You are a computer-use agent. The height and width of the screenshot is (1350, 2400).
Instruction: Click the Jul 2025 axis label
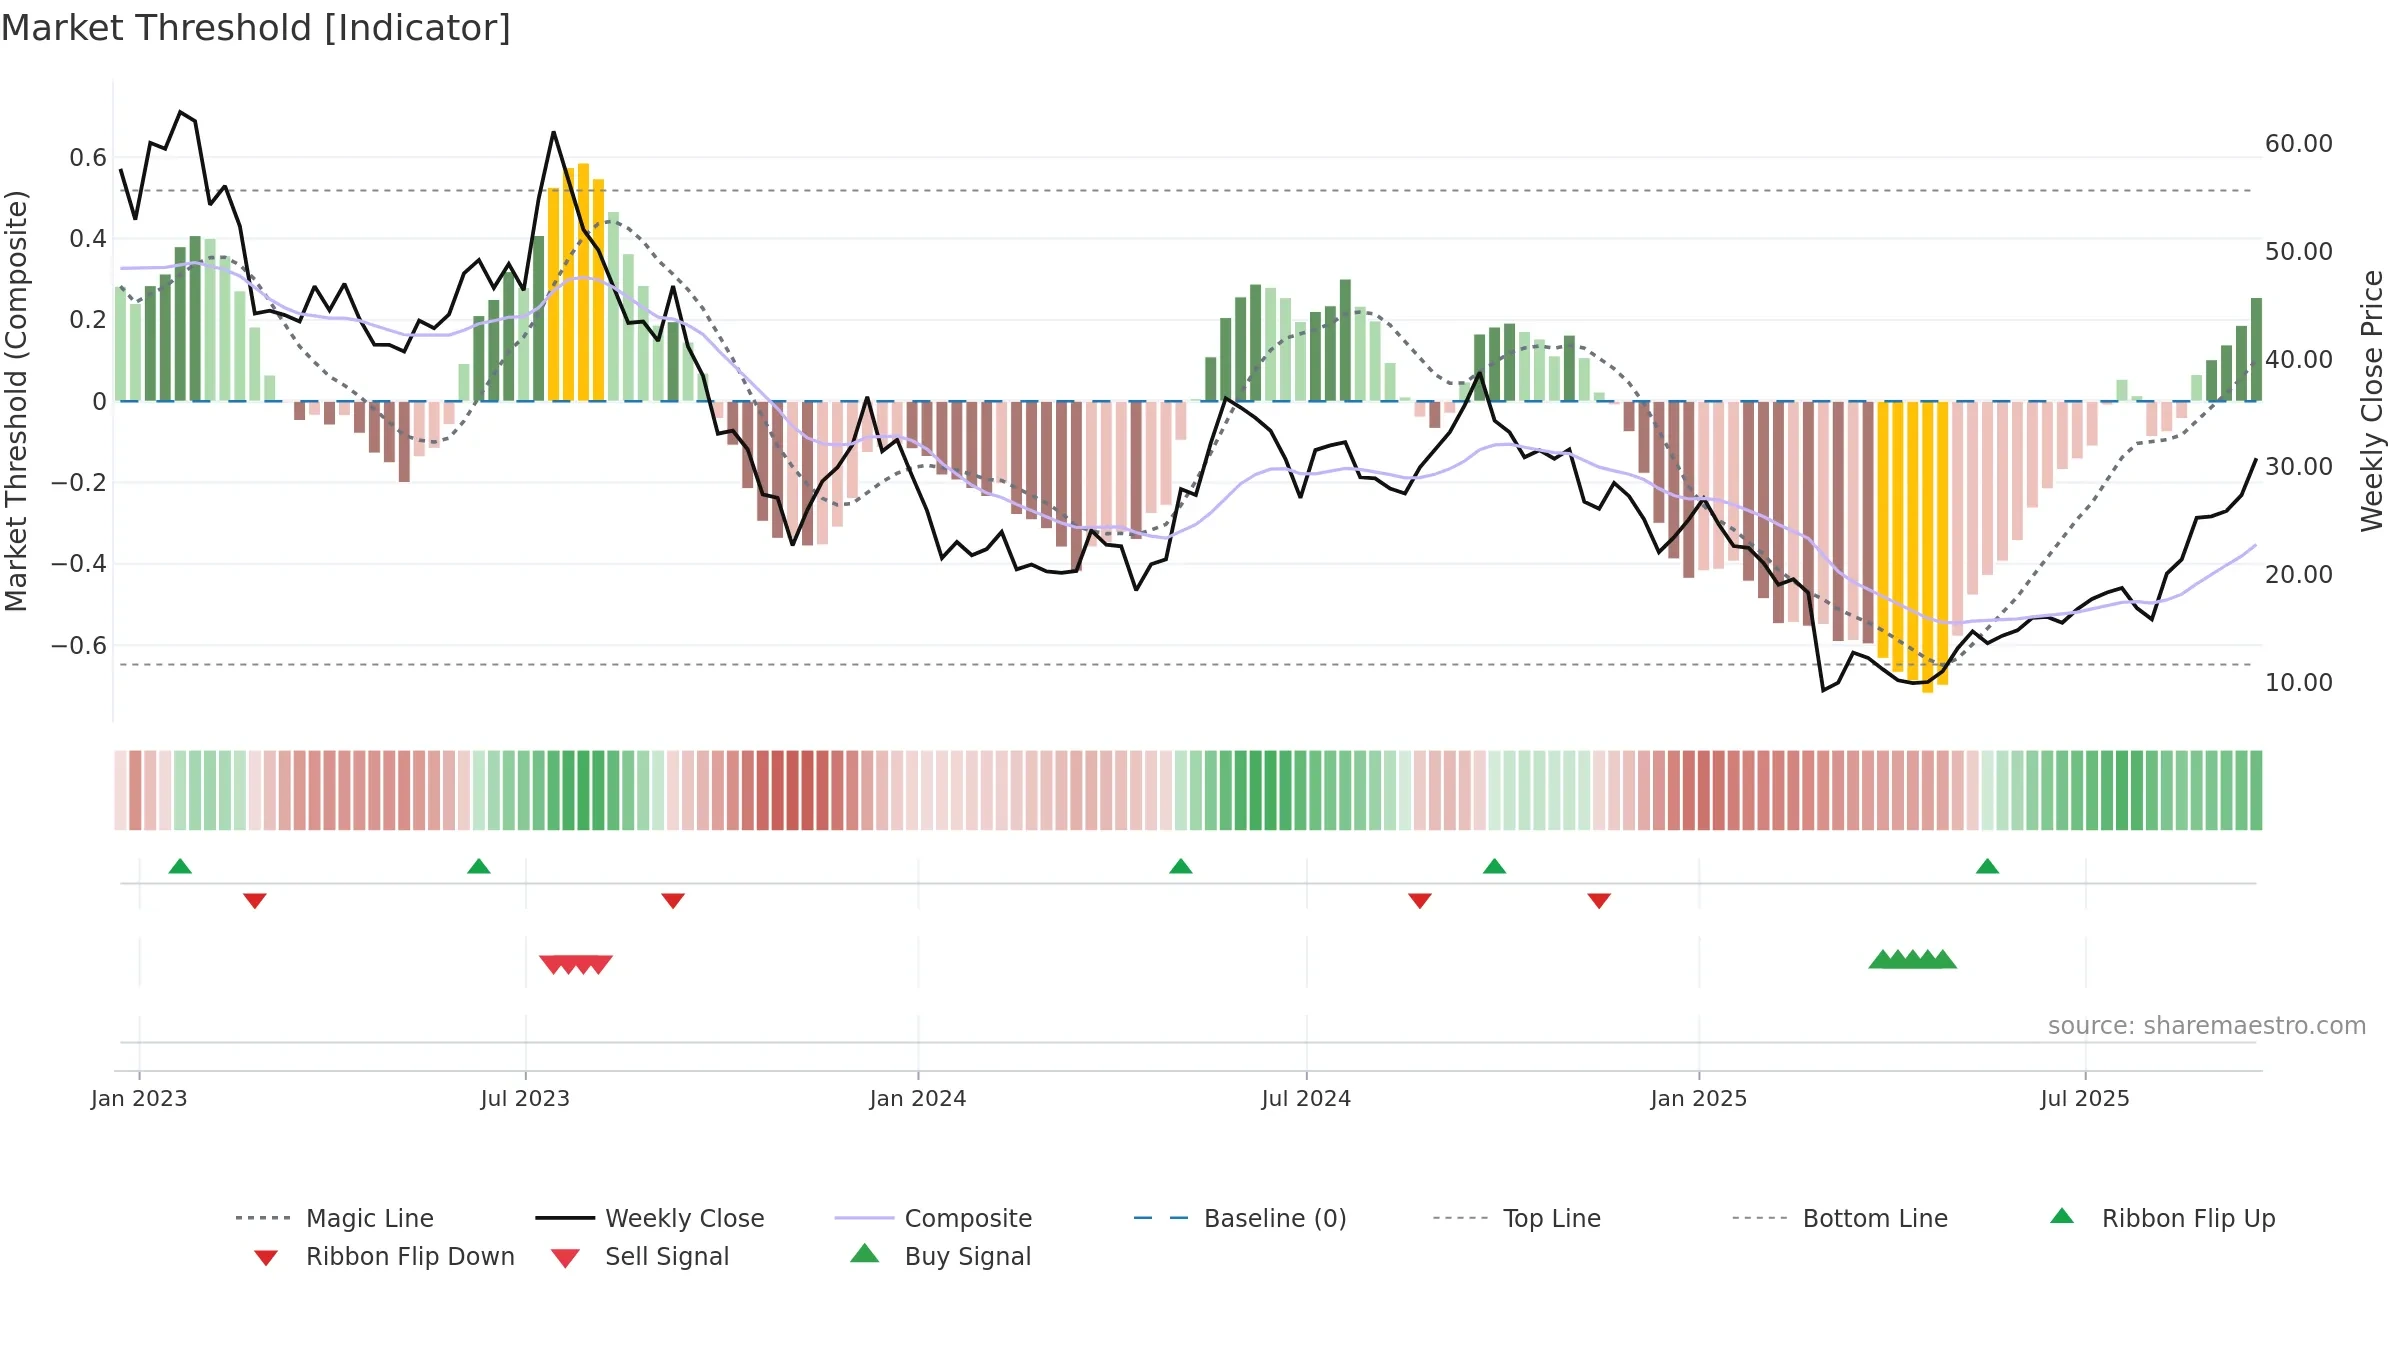click(x=2085, y=1098)
